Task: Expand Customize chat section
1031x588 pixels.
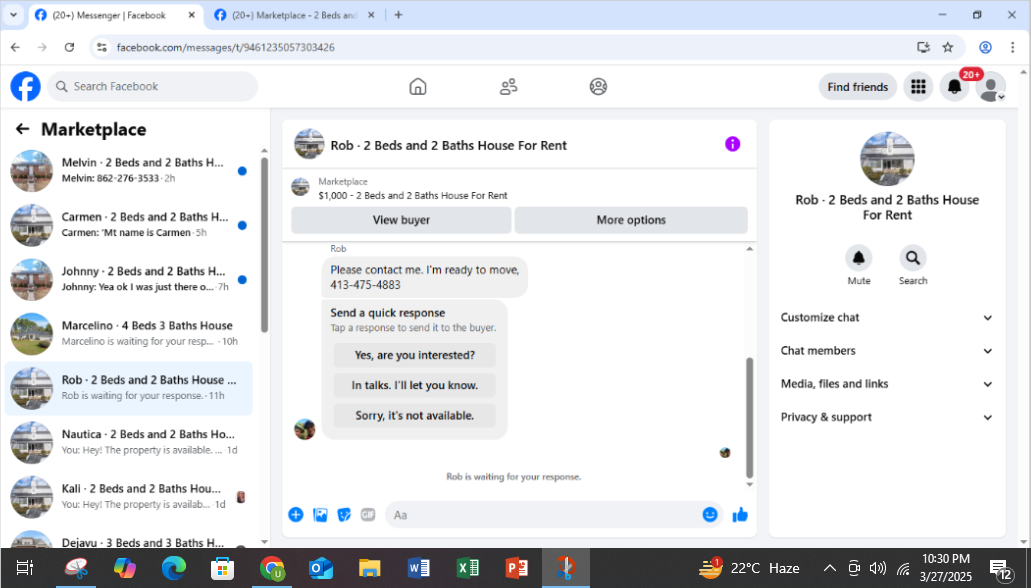Action: pyautogui.click(x=886, y=318)
